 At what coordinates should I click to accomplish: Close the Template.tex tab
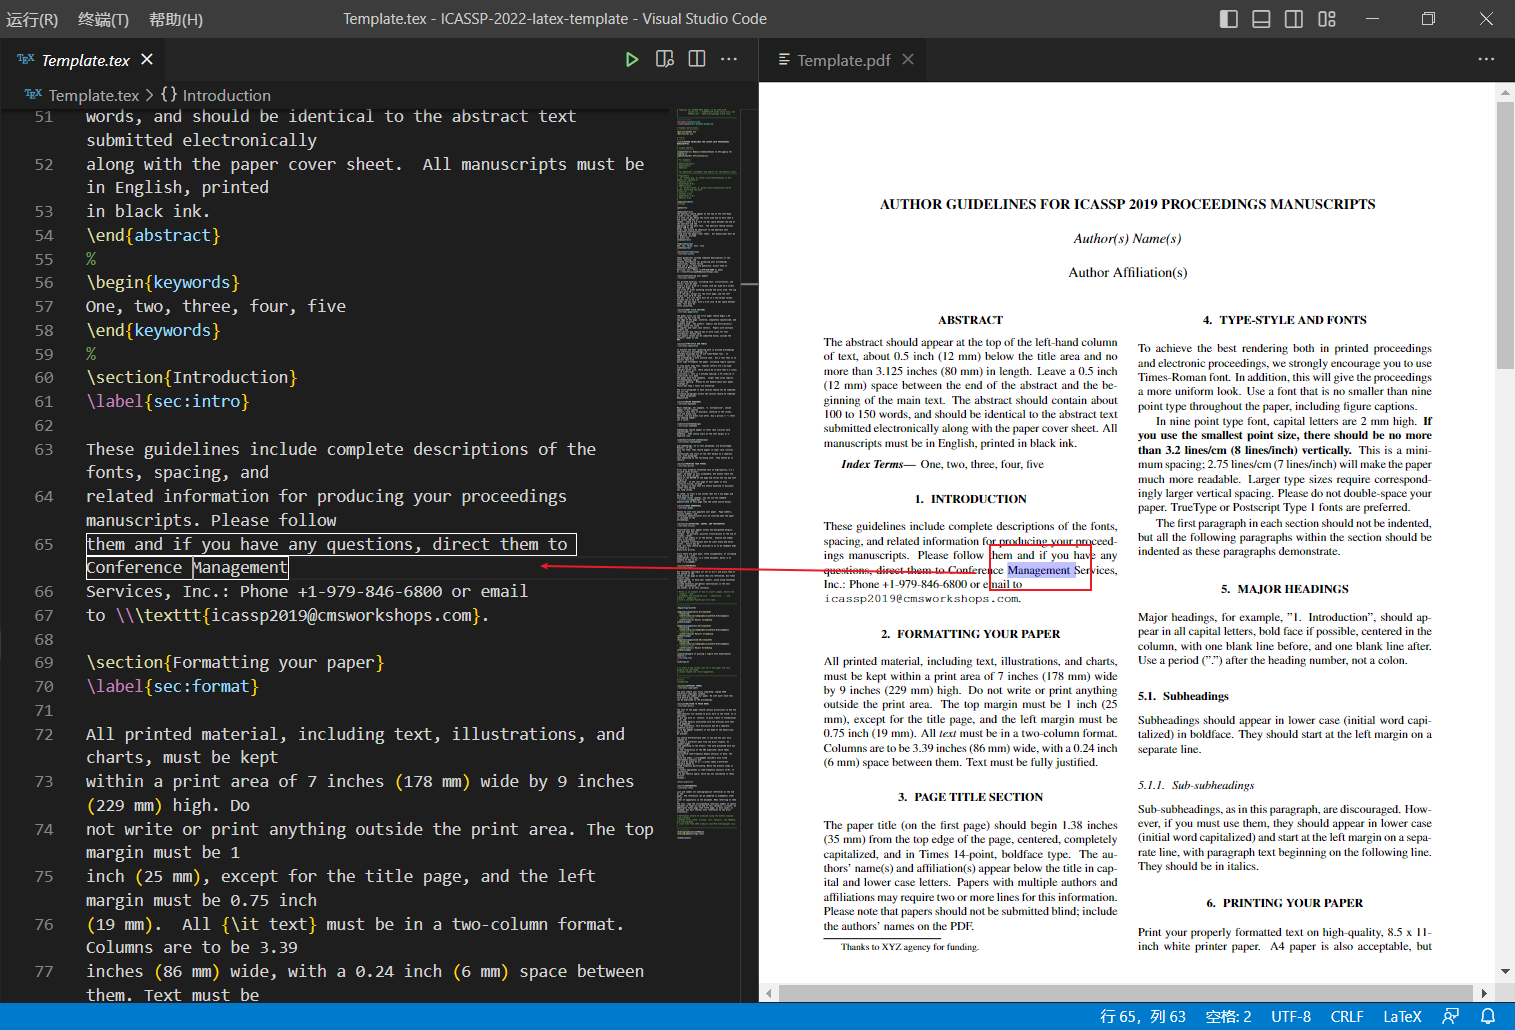[147, 60]
